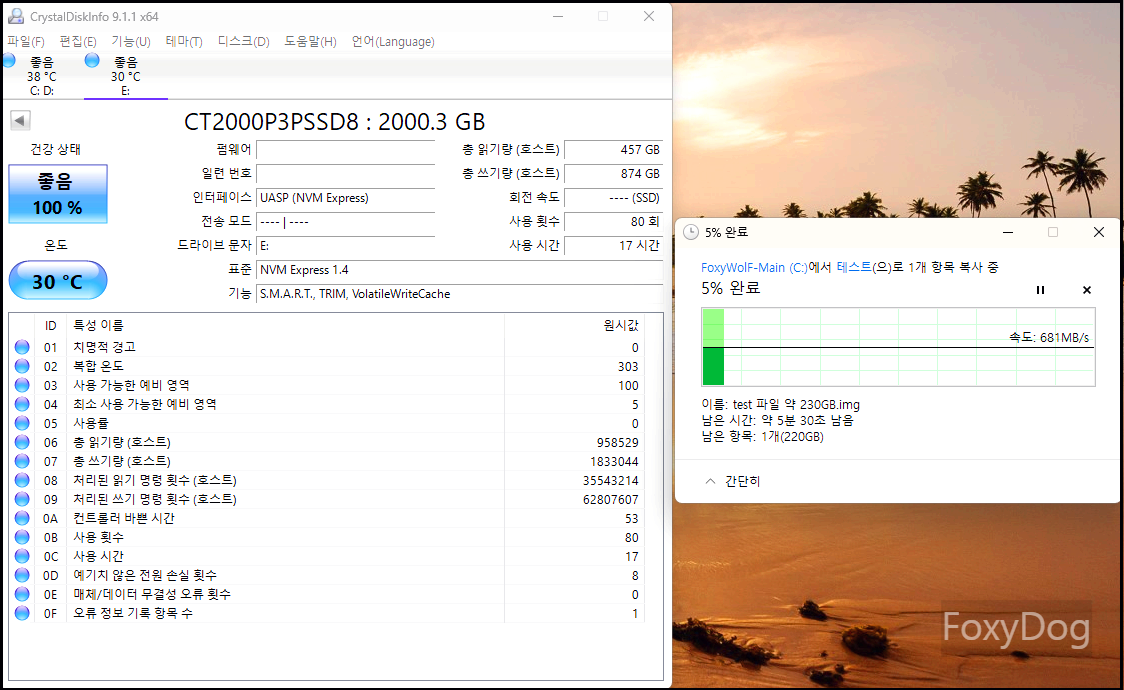The height and width of the screenshot is (690, 1124).
Task: Open the FoxyWolf-Main (C:) source link
Action: pyautogui.click(x=754, y=267)
